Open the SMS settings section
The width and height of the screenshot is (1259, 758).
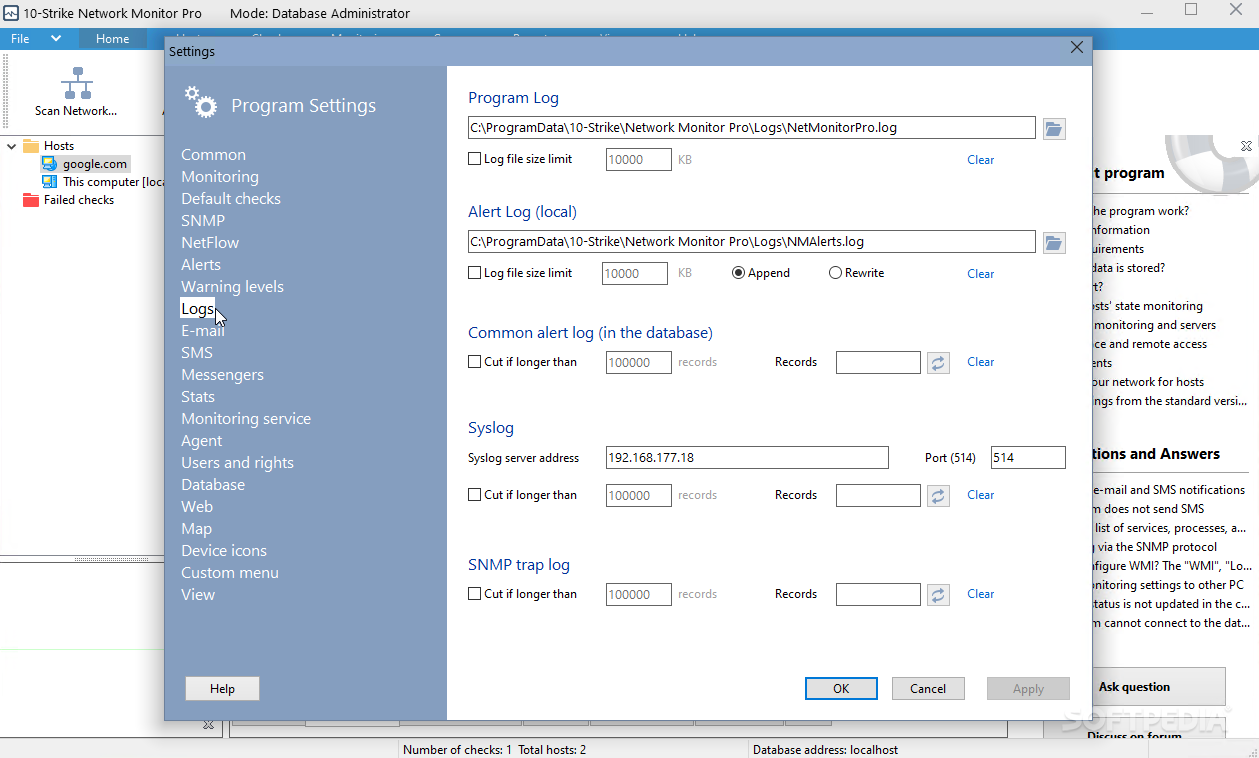point(197,353)
